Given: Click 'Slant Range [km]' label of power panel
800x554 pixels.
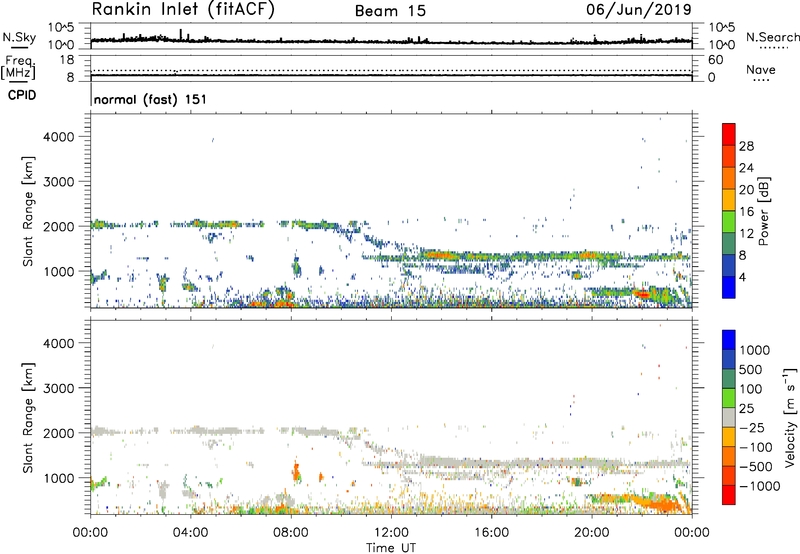Looking at the screenshot, I should [x=28, y=211].
